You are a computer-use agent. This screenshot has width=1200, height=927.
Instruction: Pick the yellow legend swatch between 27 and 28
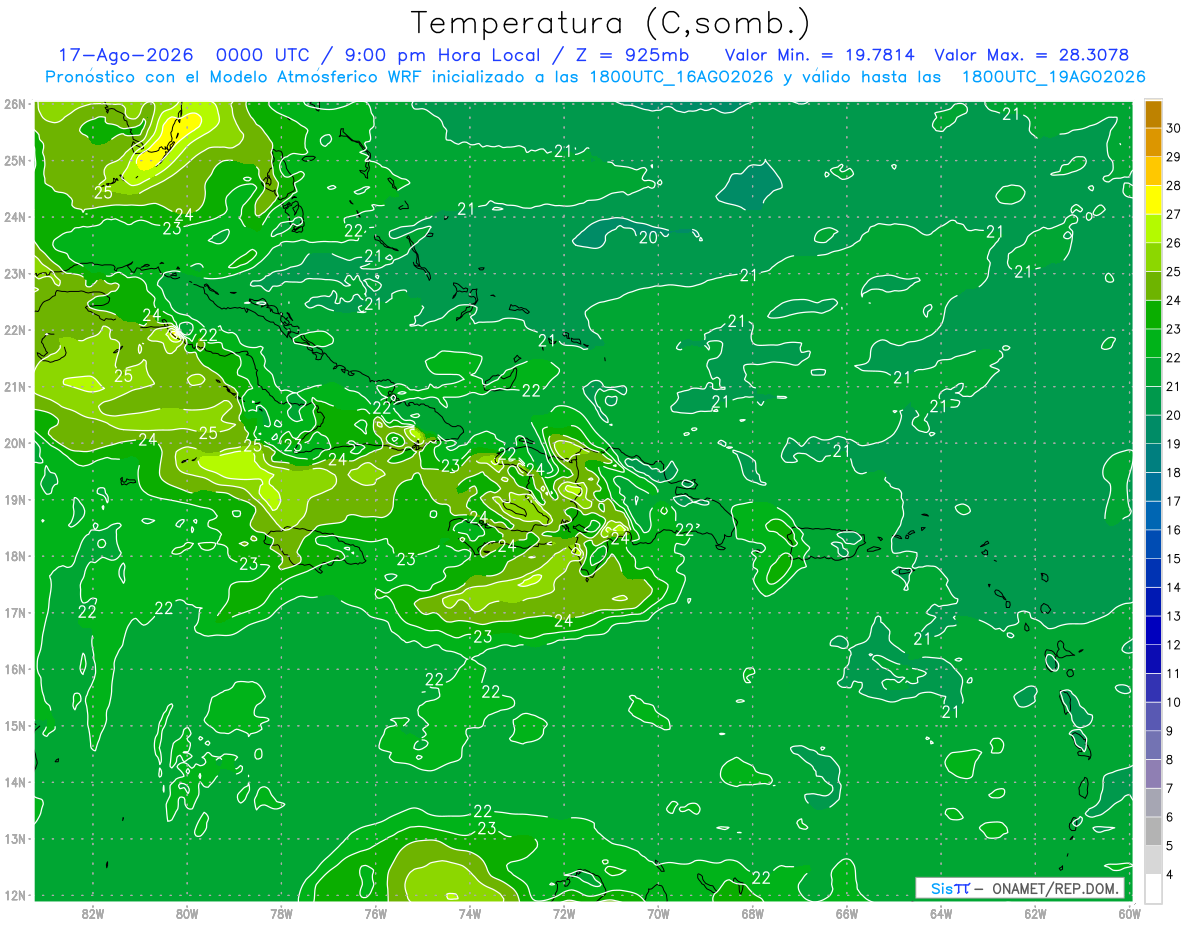pyautogui.click(x=1153, y=199)
